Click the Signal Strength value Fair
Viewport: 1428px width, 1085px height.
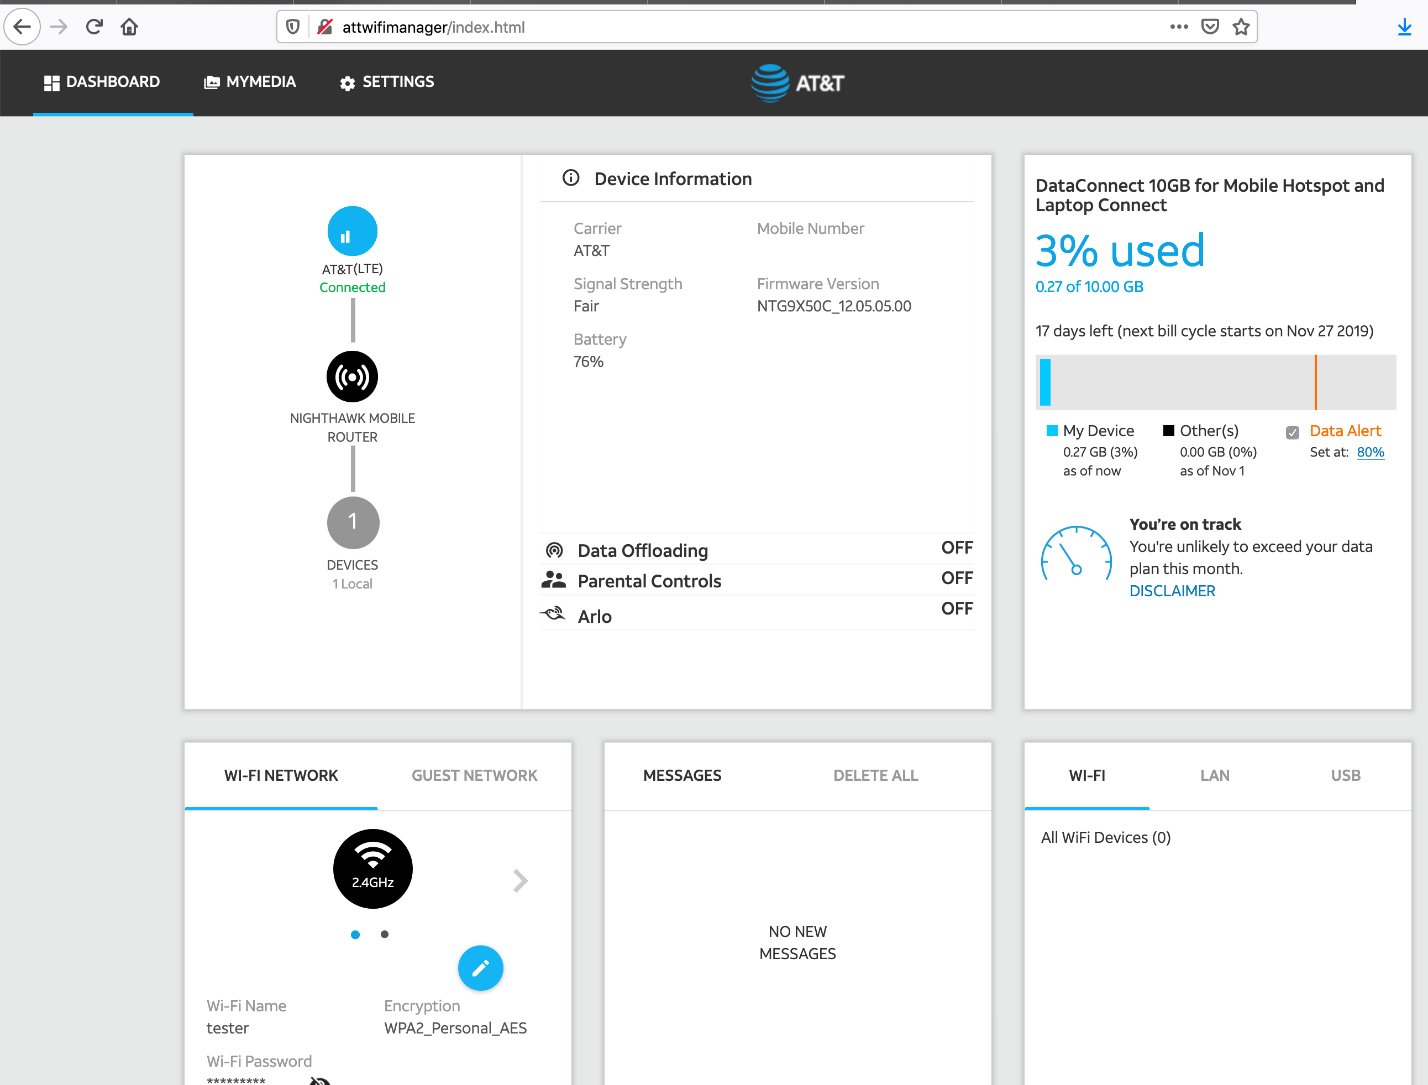tap(586, 306)
